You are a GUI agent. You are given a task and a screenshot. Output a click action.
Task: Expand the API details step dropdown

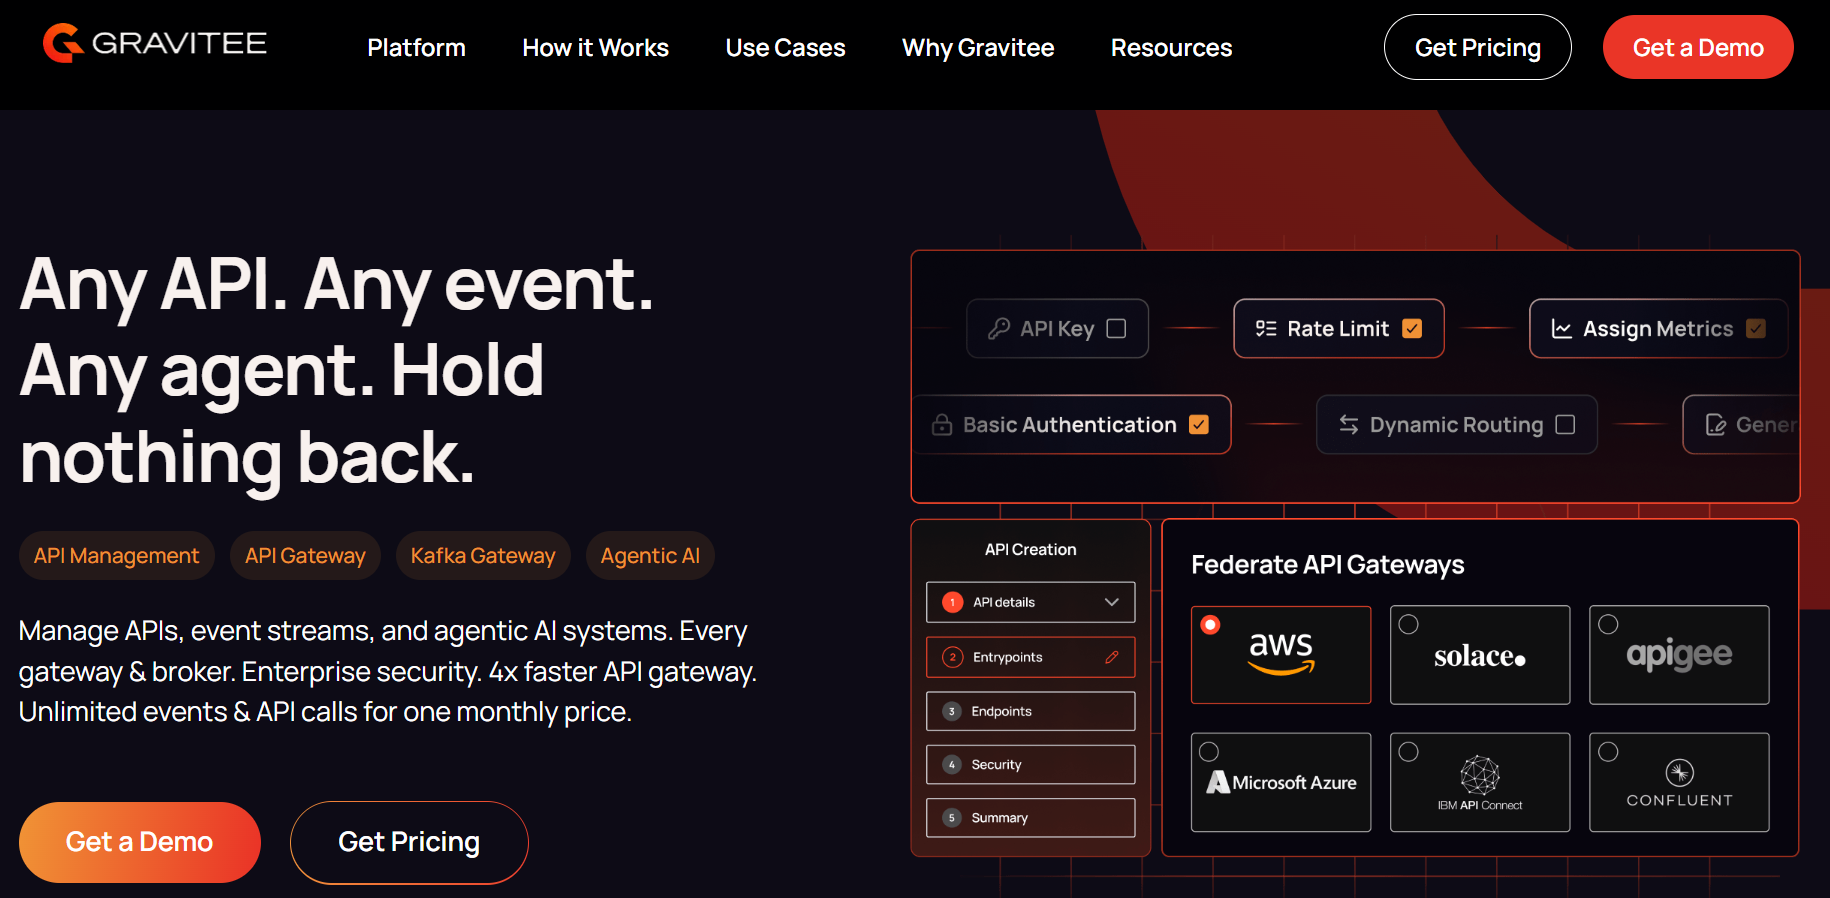(x=1111, y=602)
